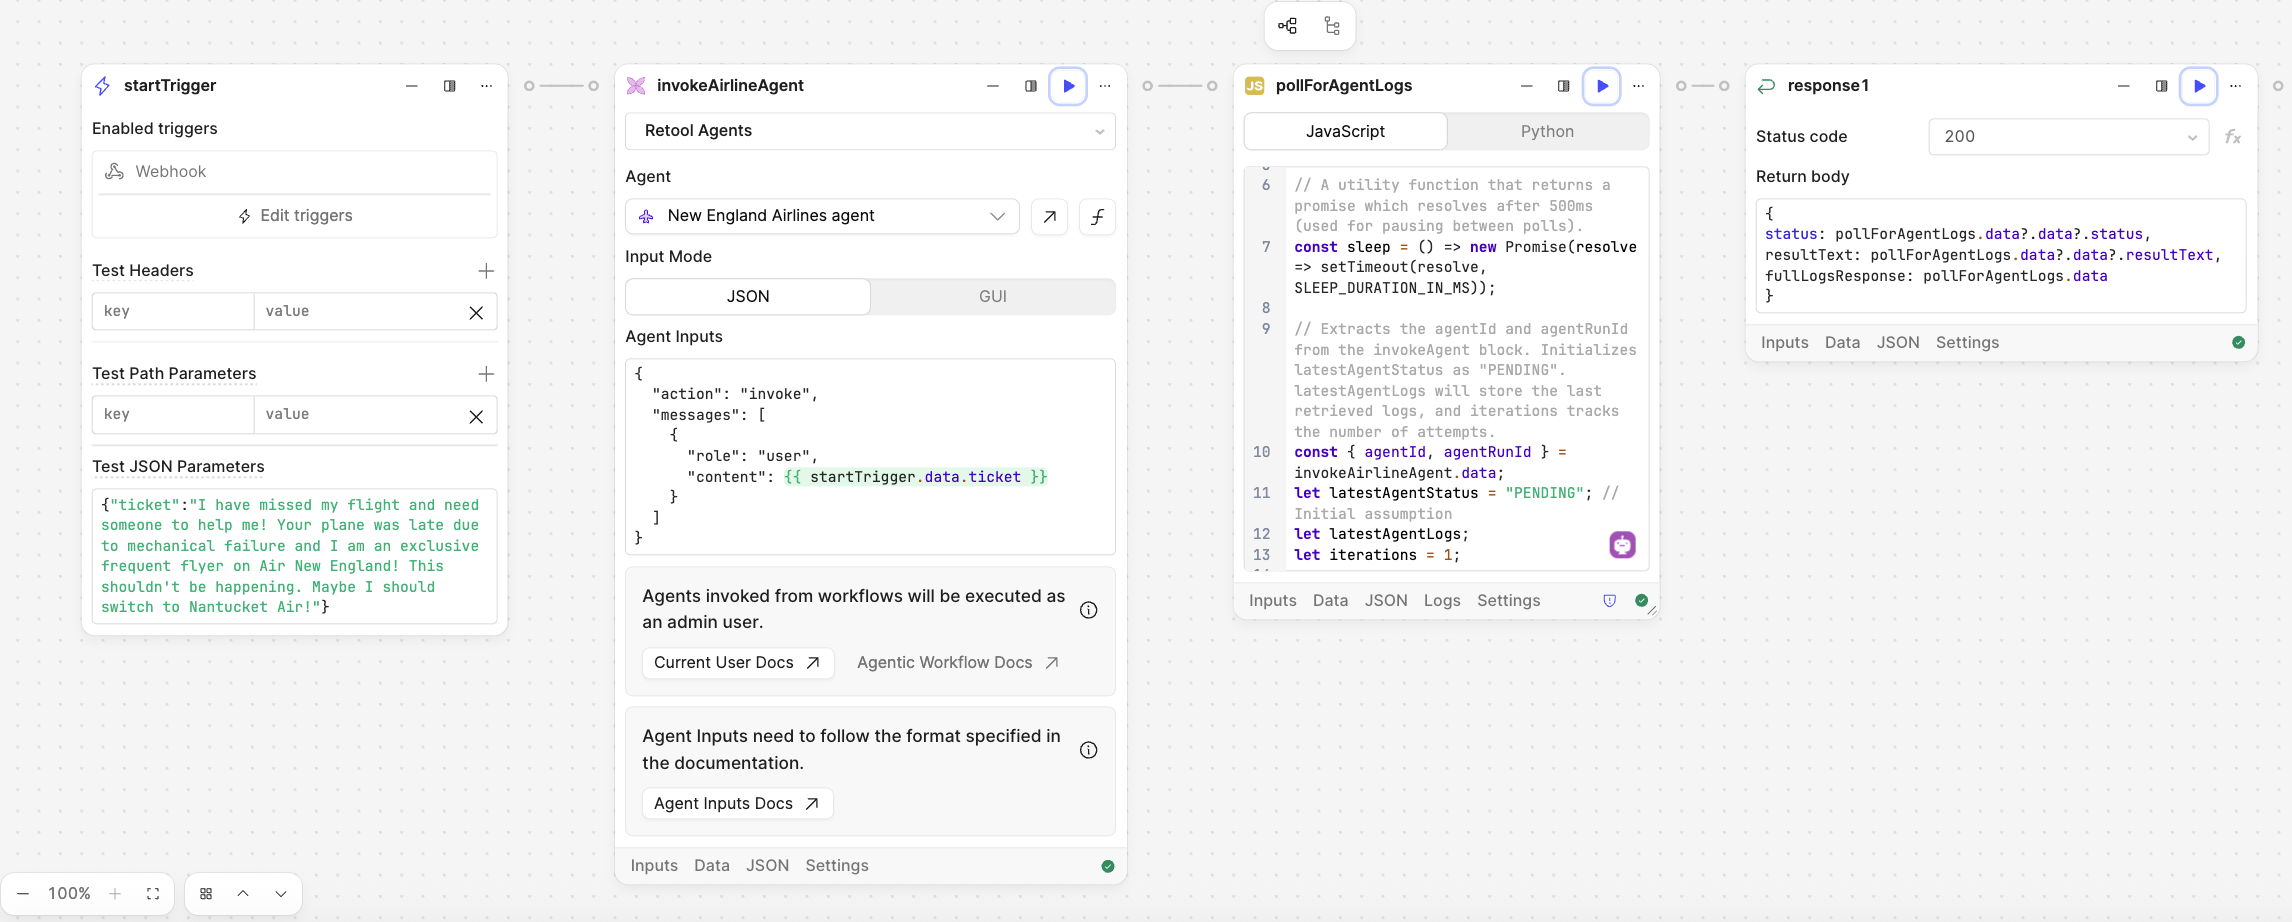Image resolution: width=2292 pixels, height=922 pixels.
Task: Remove the Test Path Parameters row
Action: [x=476, y=416]
